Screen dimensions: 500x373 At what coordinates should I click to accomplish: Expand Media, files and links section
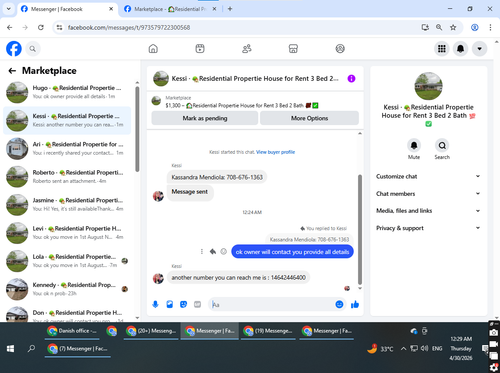coord(428,211)
